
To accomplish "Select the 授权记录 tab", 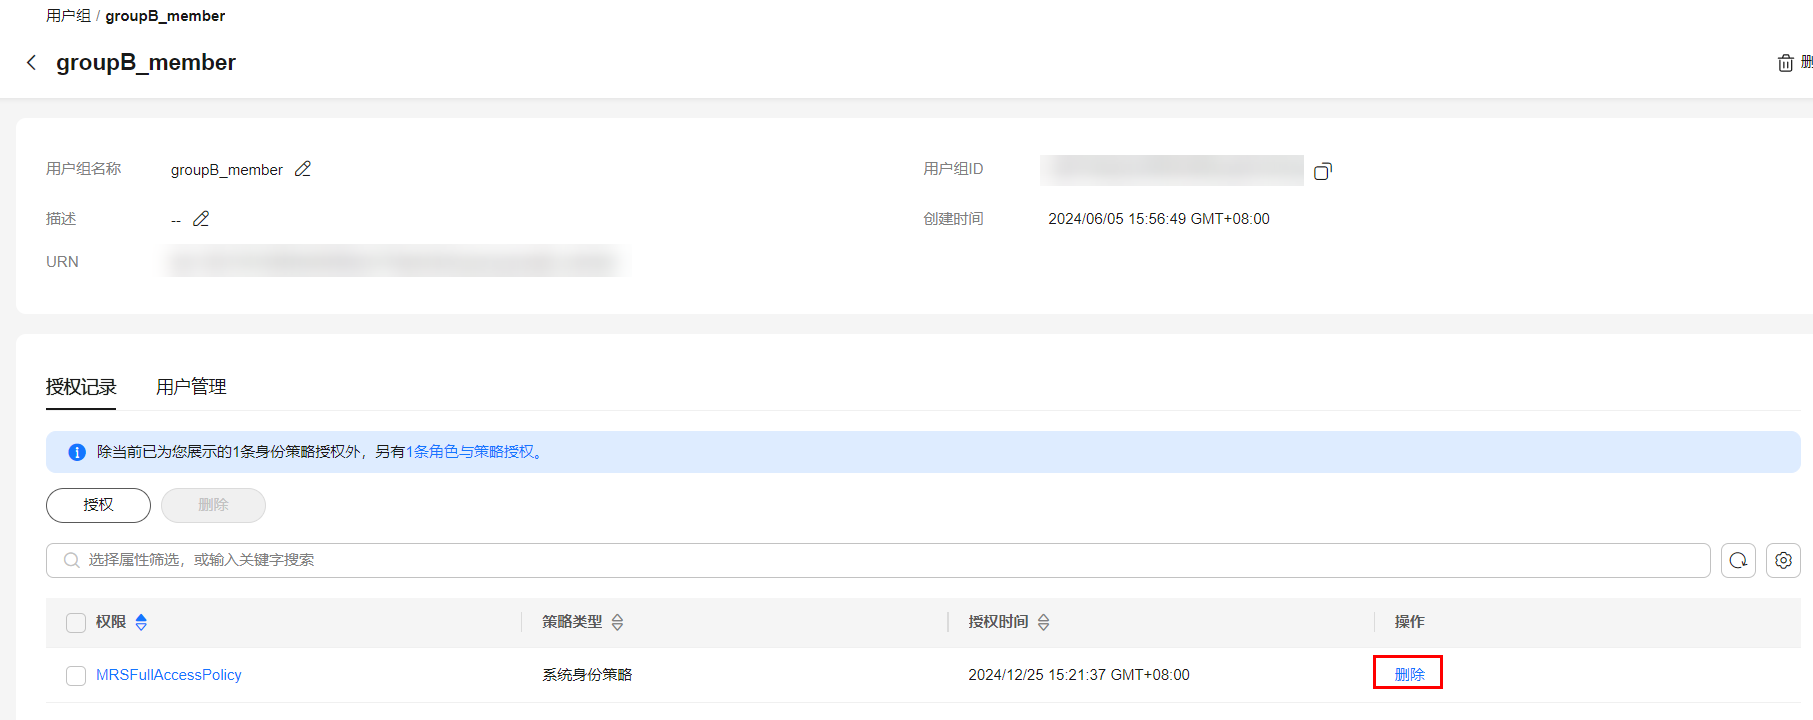I will coord(81,387).
